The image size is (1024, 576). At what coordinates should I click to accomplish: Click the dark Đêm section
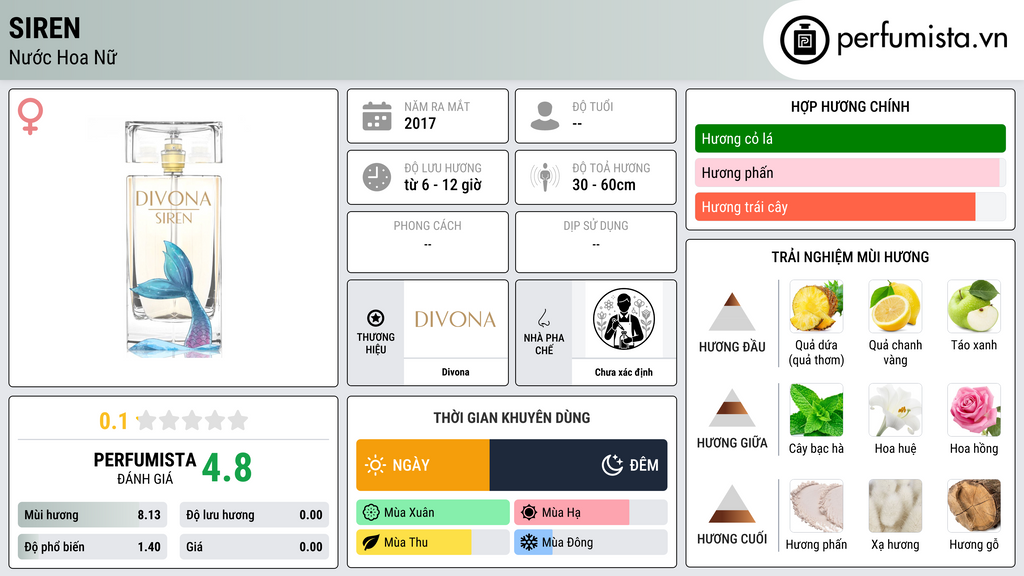578,465
